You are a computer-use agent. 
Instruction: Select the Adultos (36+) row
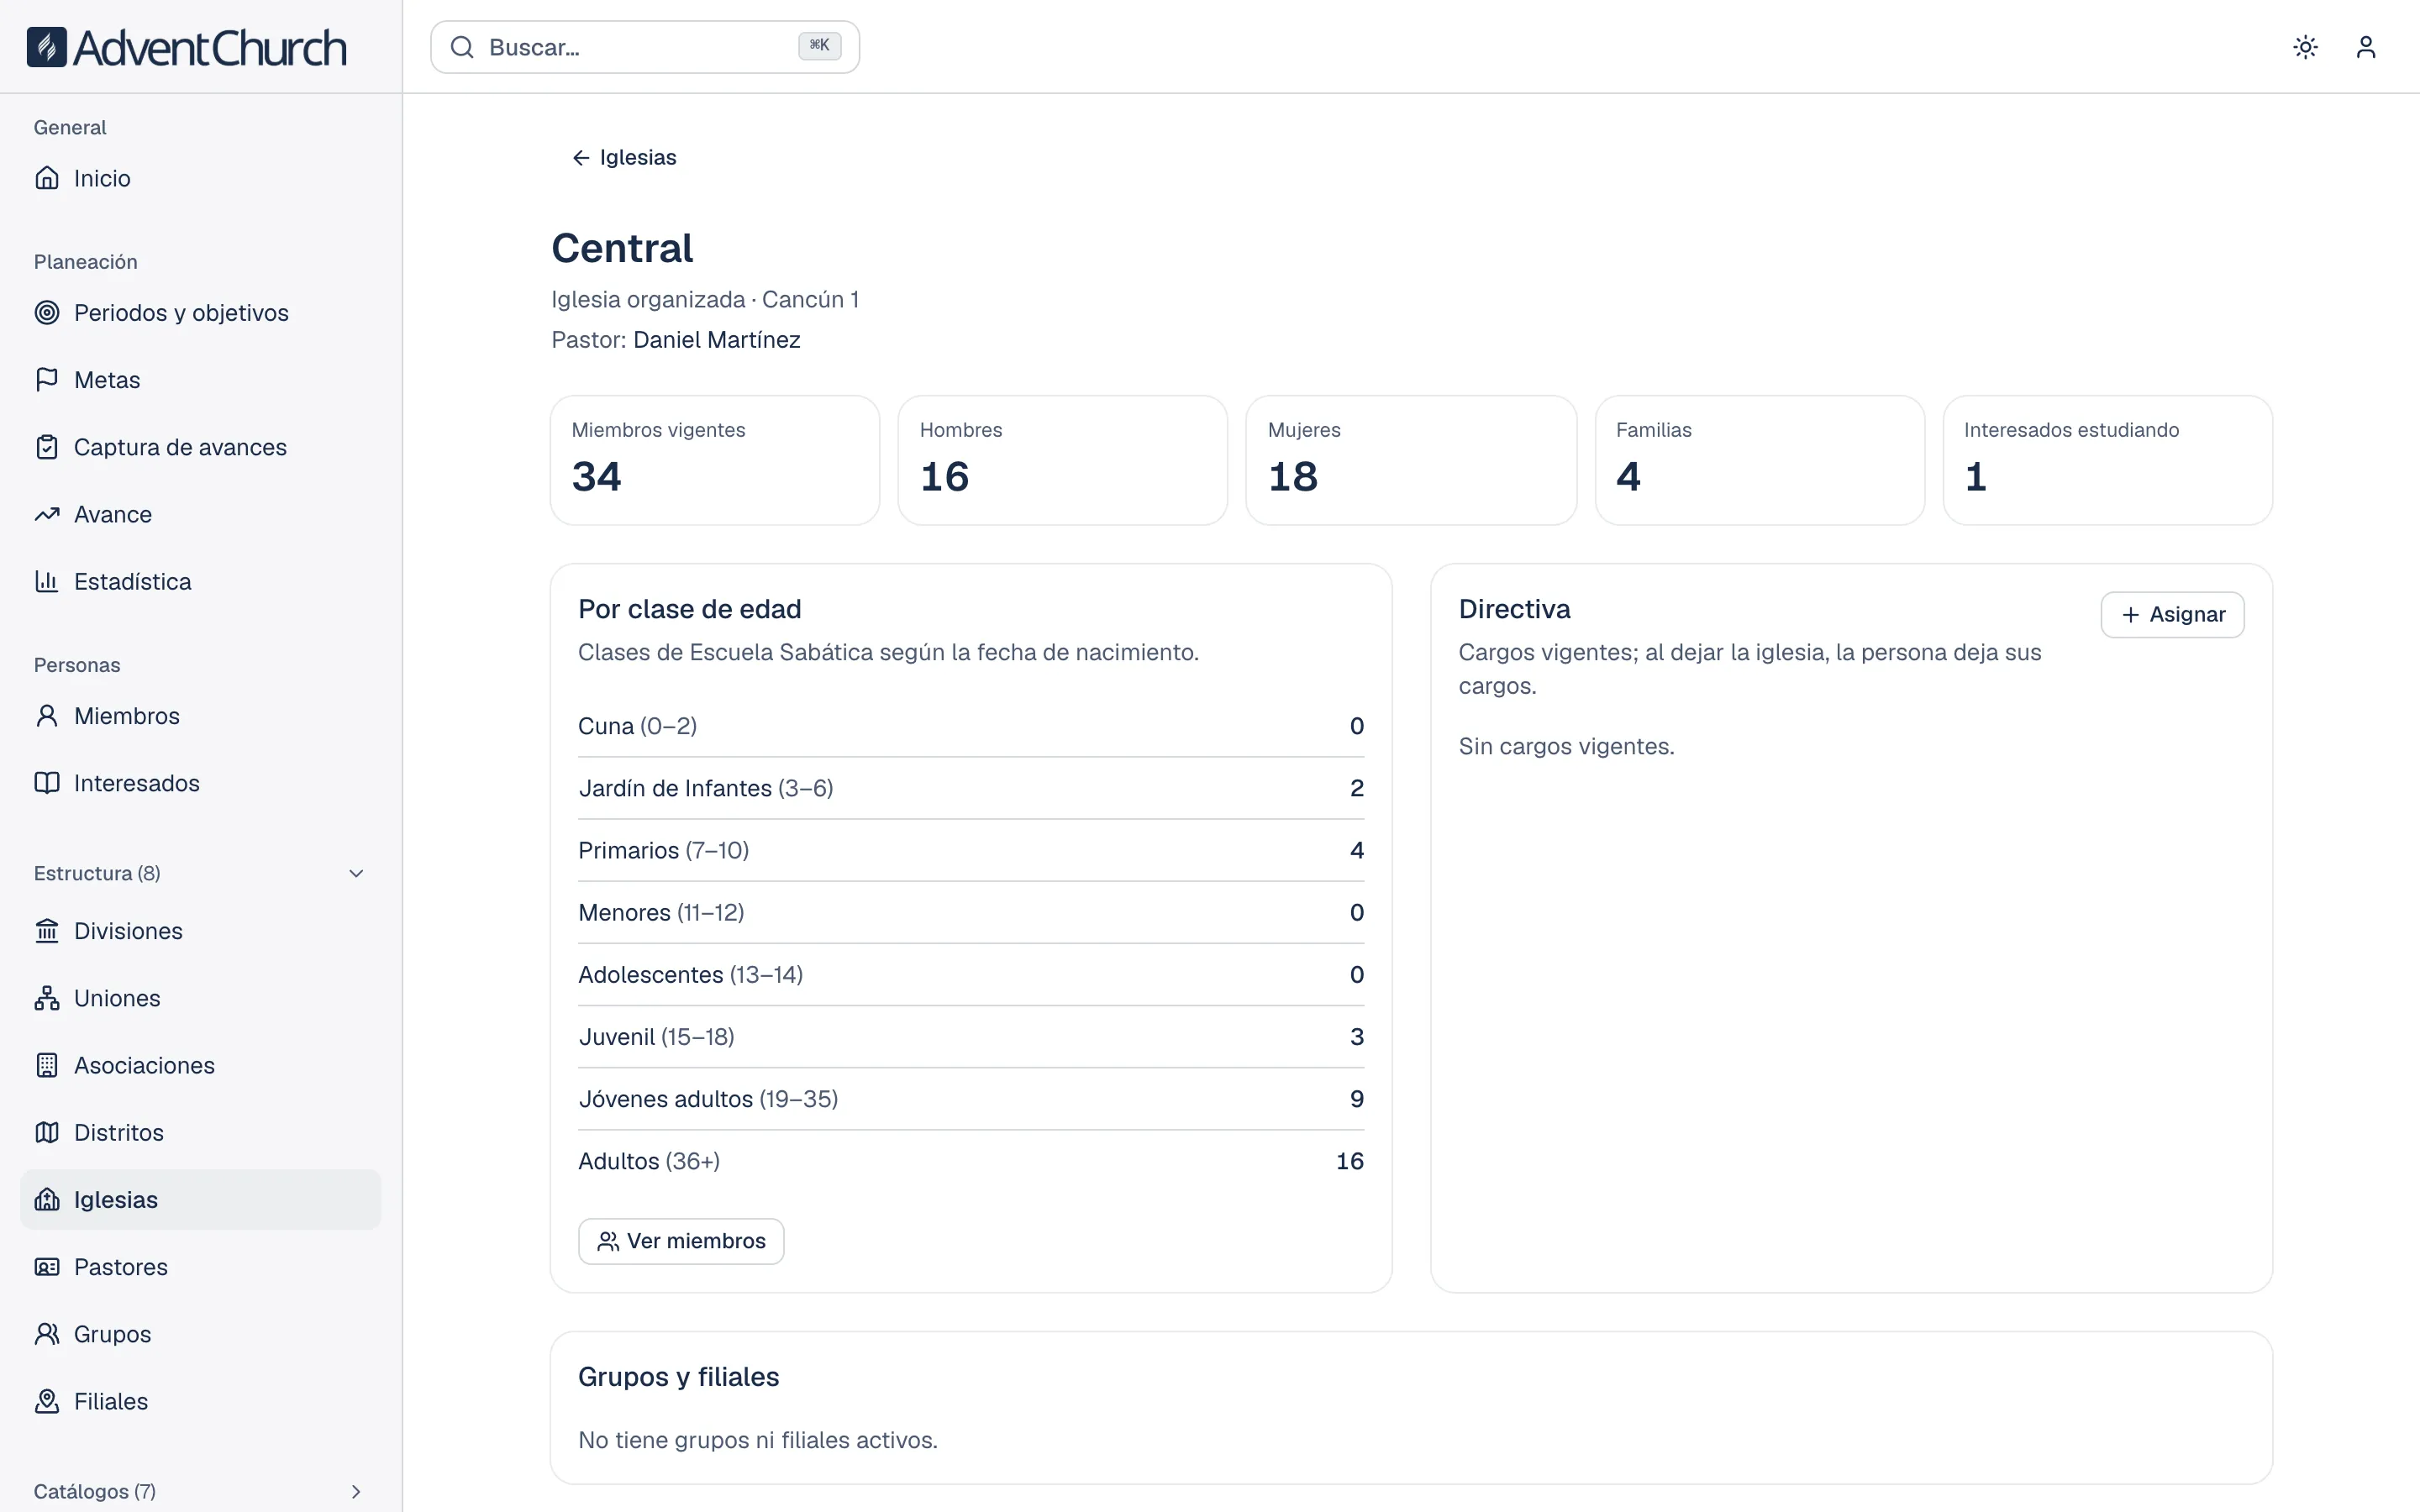tap(971, 1161)
